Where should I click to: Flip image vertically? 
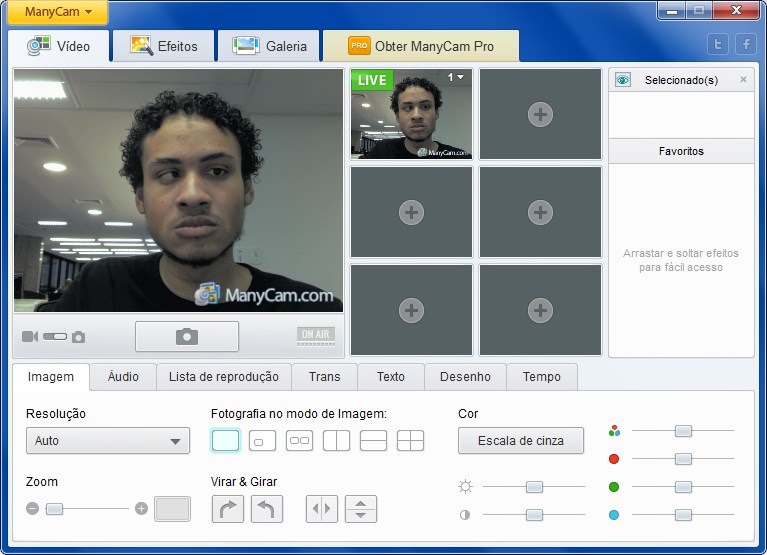[x=361, y=509]
